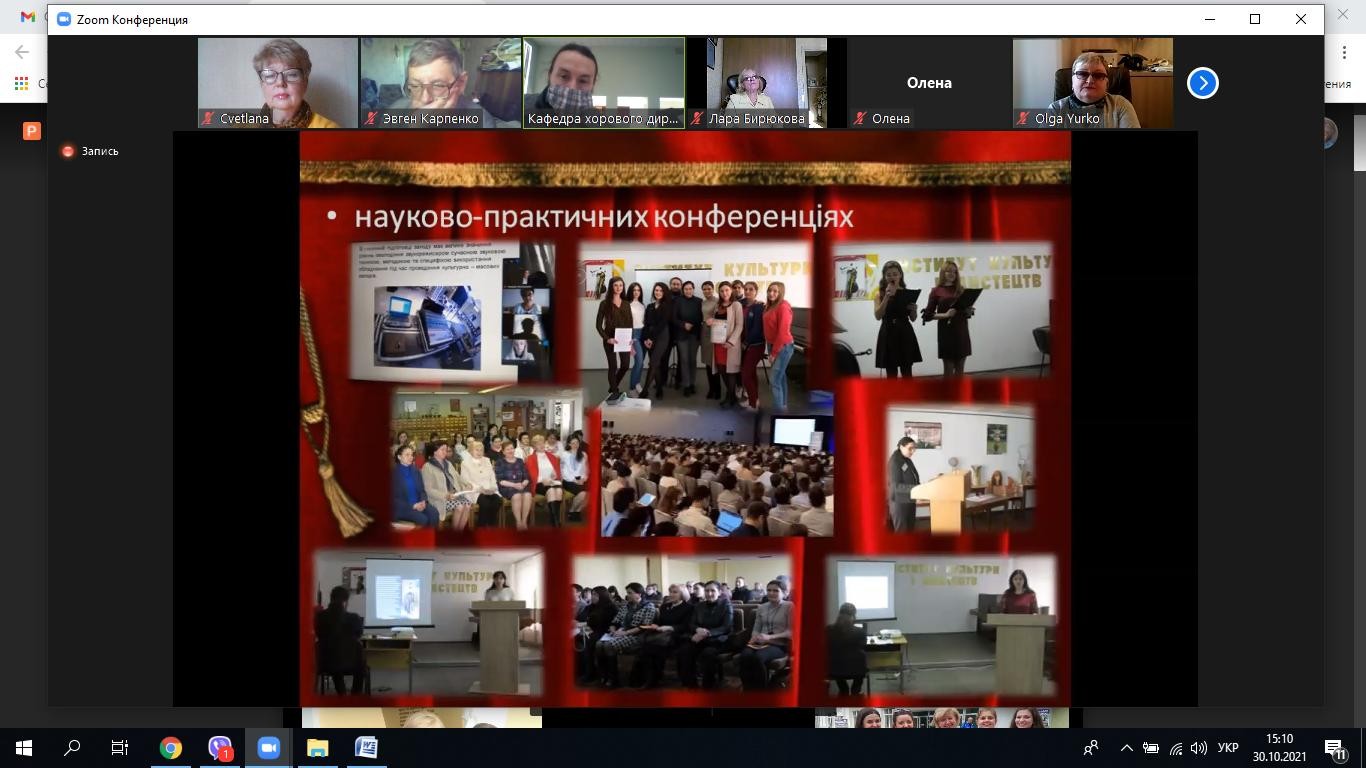Screen dimensions: 1366x768
Task: Show next participants with the blue arrow
Action: [x=1202, y=83]
